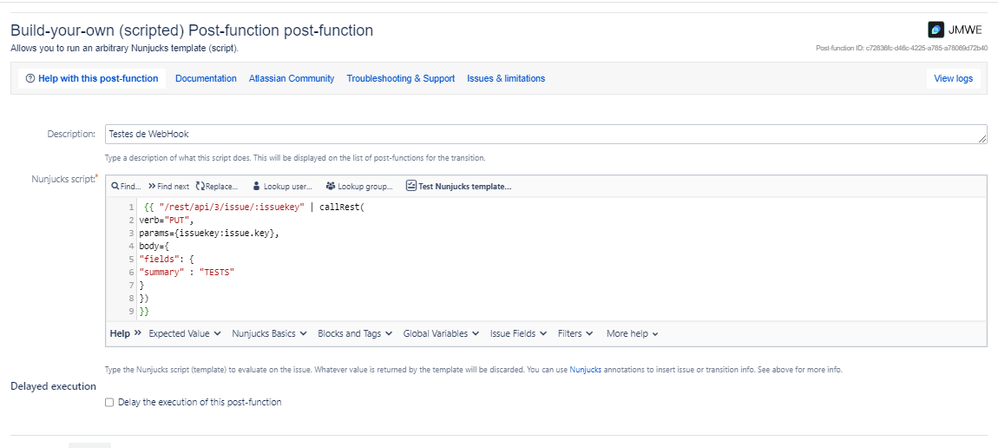Click the Test Nunjucks template icon
Screen dimensions: 998x448
(x=411, y=186)
